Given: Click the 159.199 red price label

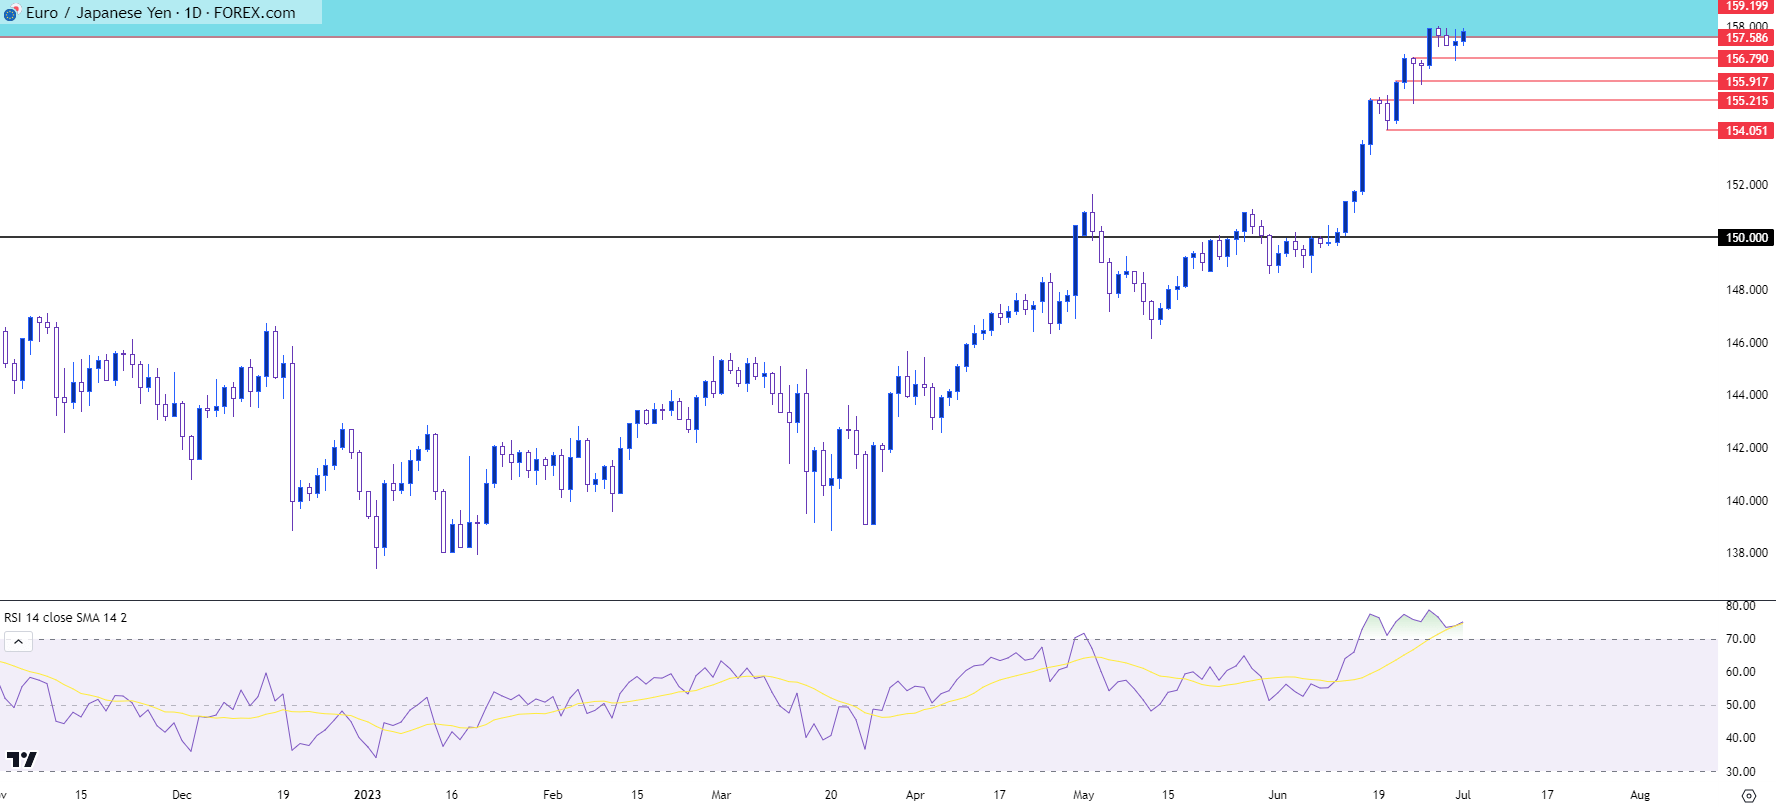Looking at the screenshot, I should point(1746,6).
